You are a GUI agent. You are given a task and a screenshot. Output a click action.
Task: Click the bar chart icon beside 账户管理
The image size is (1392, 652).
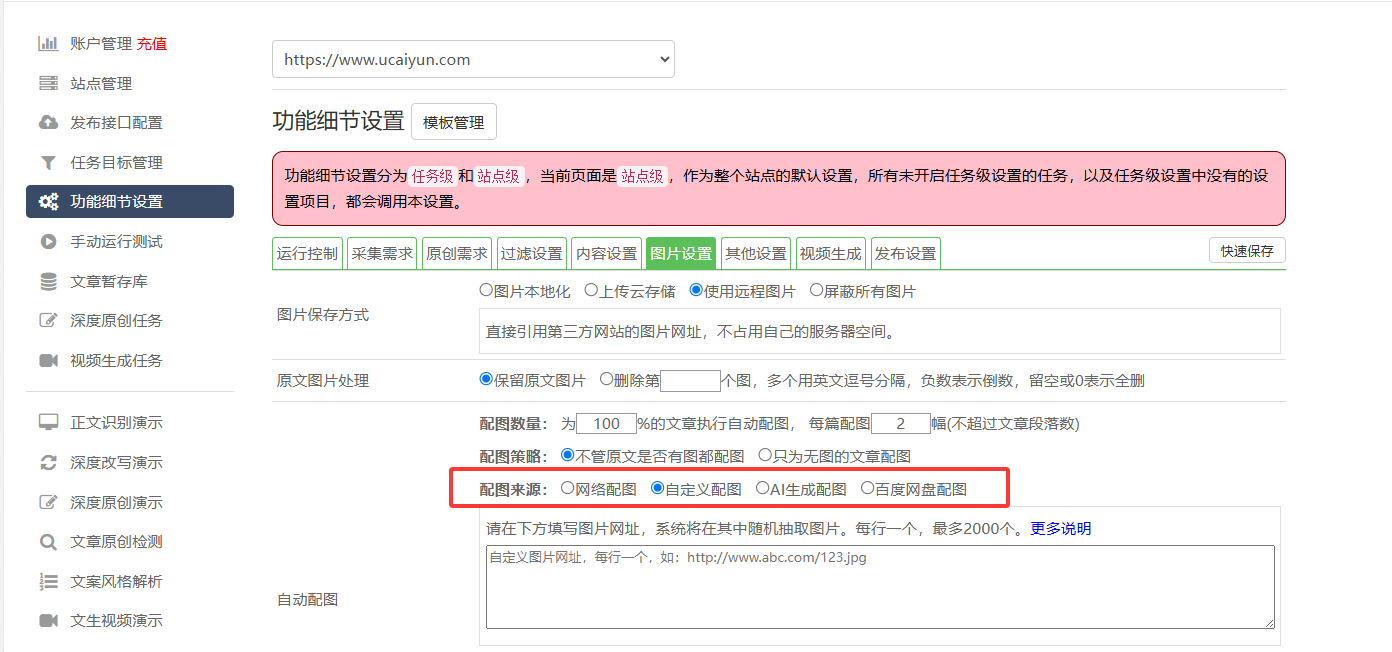coord(48,44)
